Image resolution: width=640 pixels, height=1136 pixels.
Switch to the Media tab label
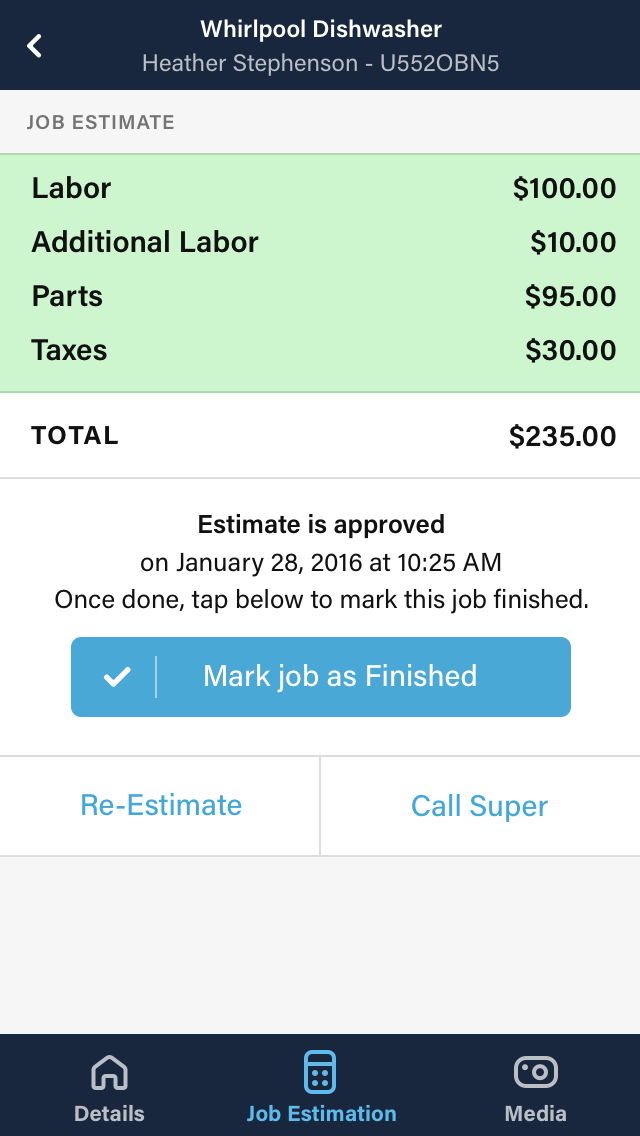tap(536, 1113)
